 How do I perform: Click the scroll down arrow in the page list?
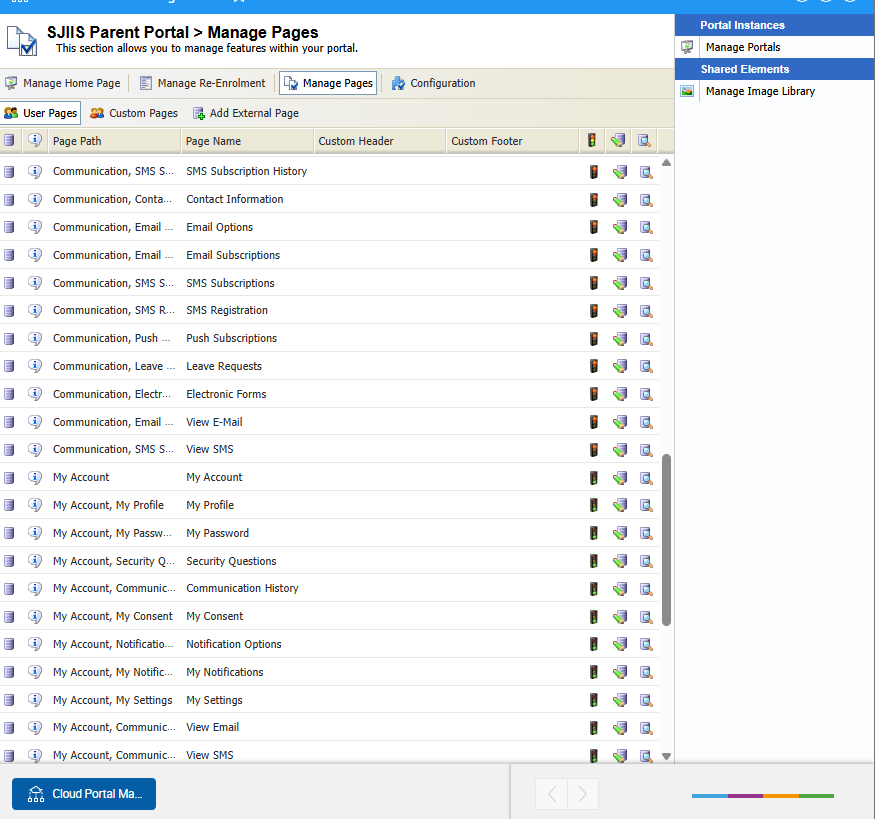click(x=666, y=756)
